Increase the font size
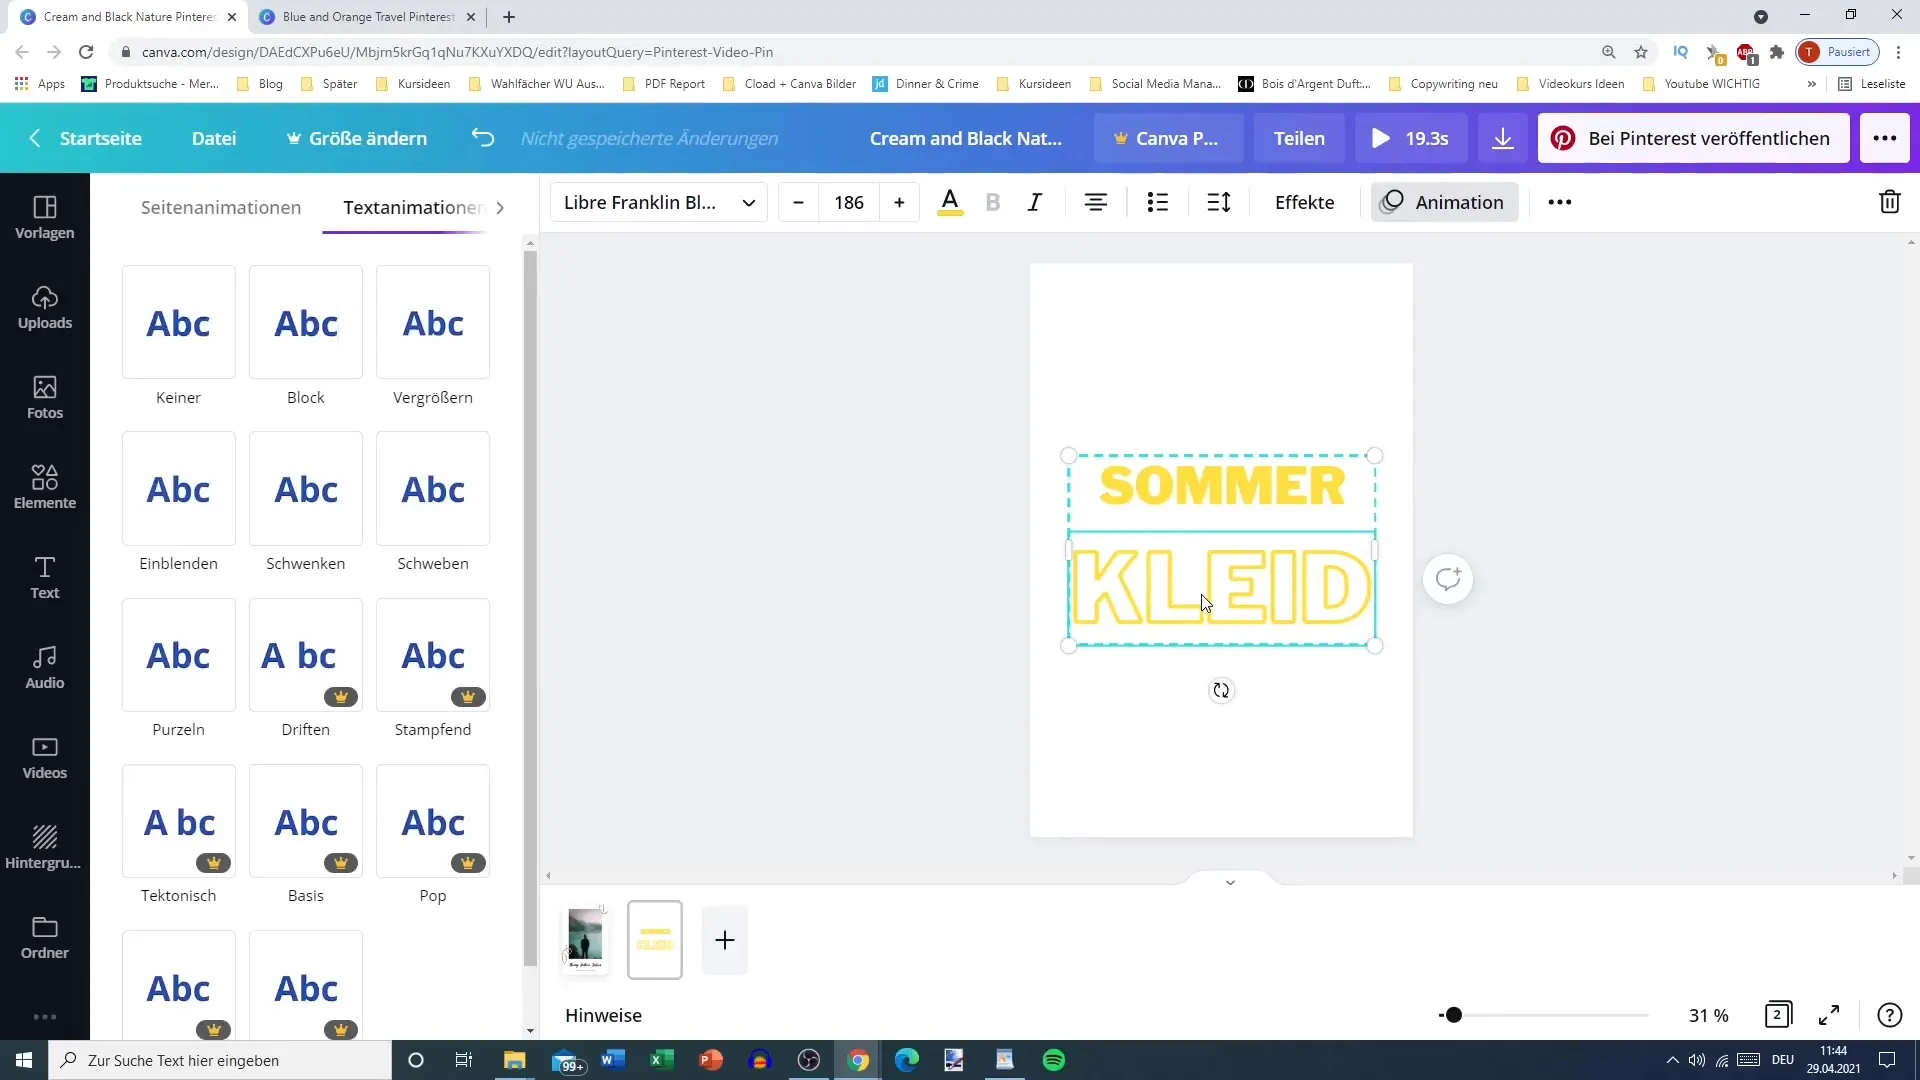The width and height of the screenshot is (1920, 1080). tap(899, 202)
